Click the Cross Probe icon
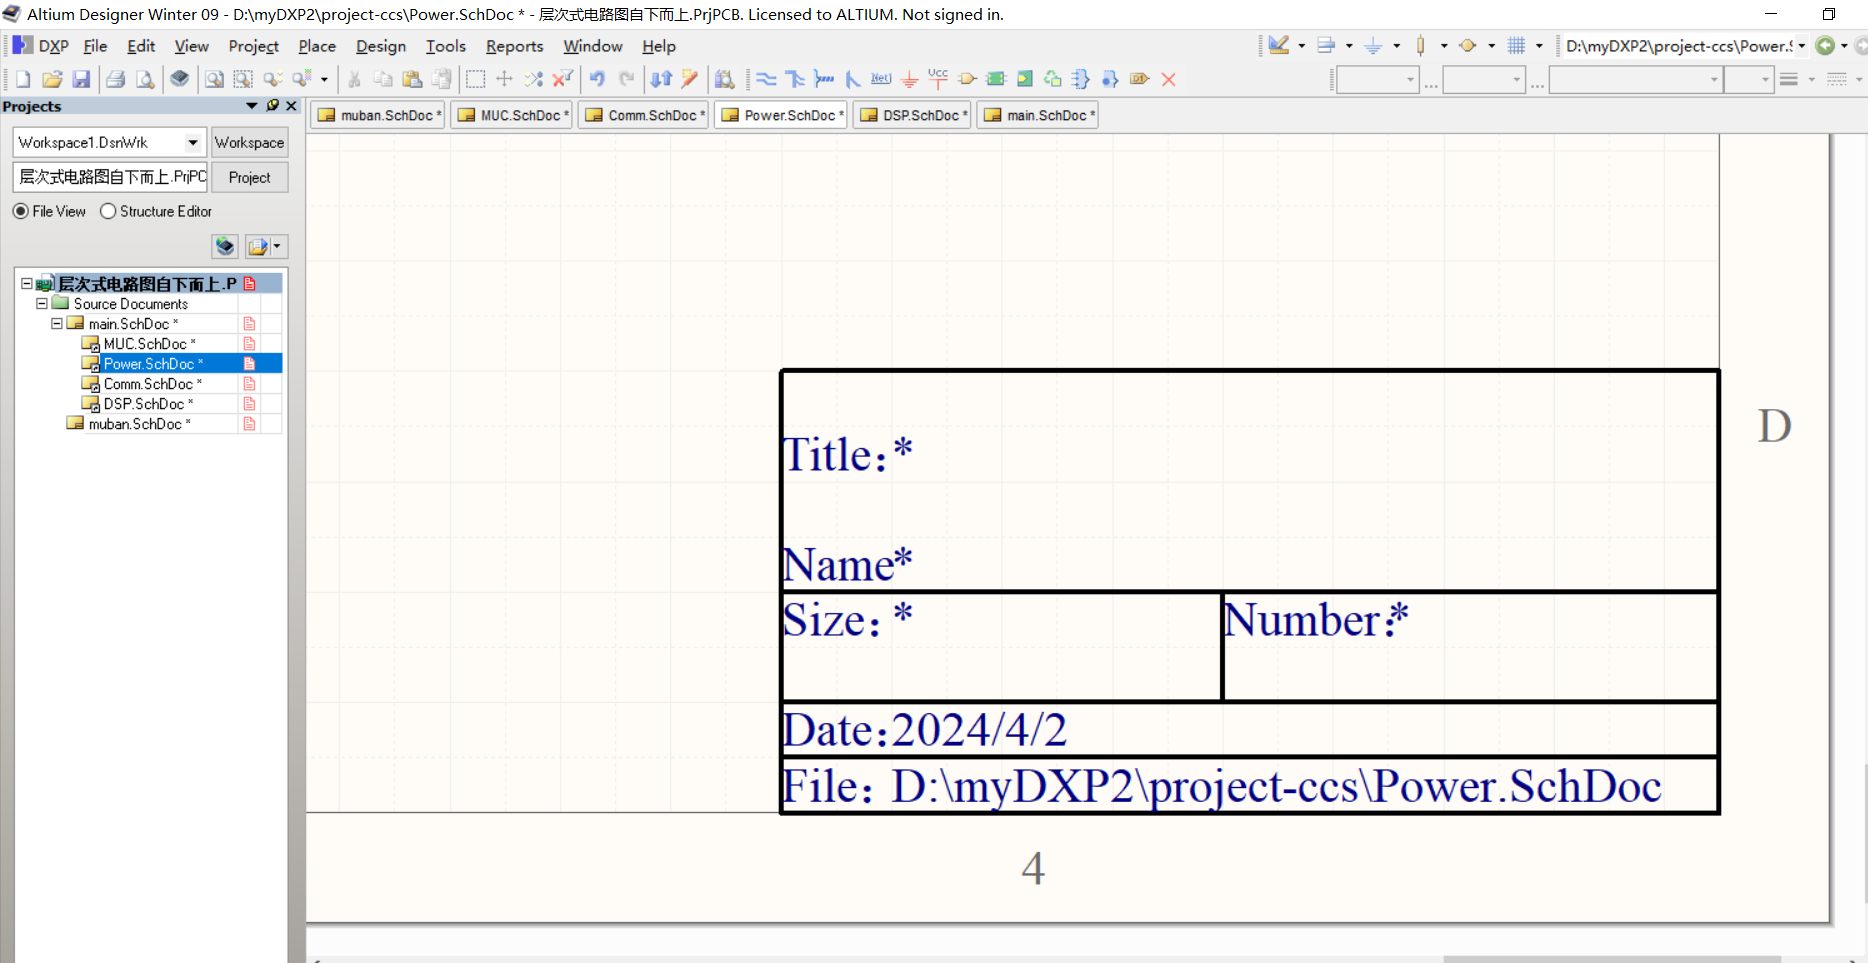Image resolution: width=1868 pixels, height=963 pixels. click(x=690, y=79)
